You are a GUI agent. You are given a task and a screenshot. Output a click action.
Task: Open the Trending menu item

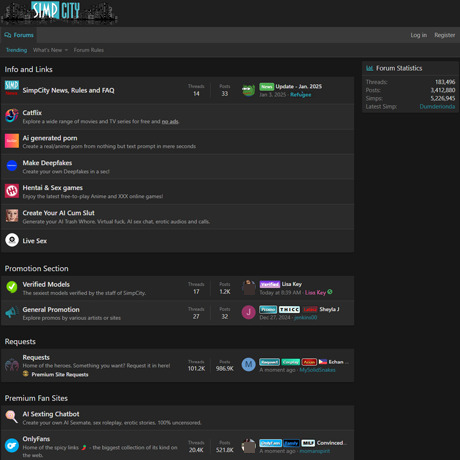(x=16, y=50)
